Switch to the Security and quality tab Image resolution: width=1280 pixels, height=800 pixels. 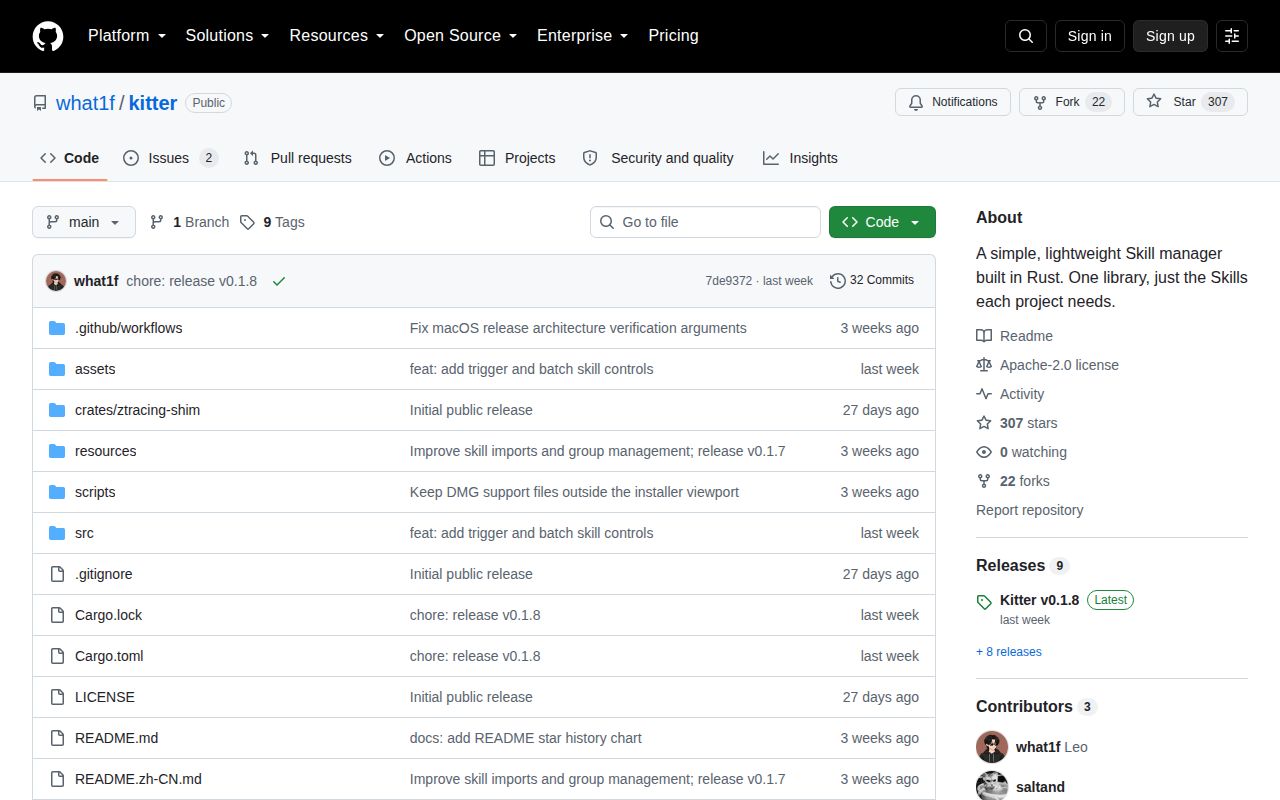coord(658,158)
